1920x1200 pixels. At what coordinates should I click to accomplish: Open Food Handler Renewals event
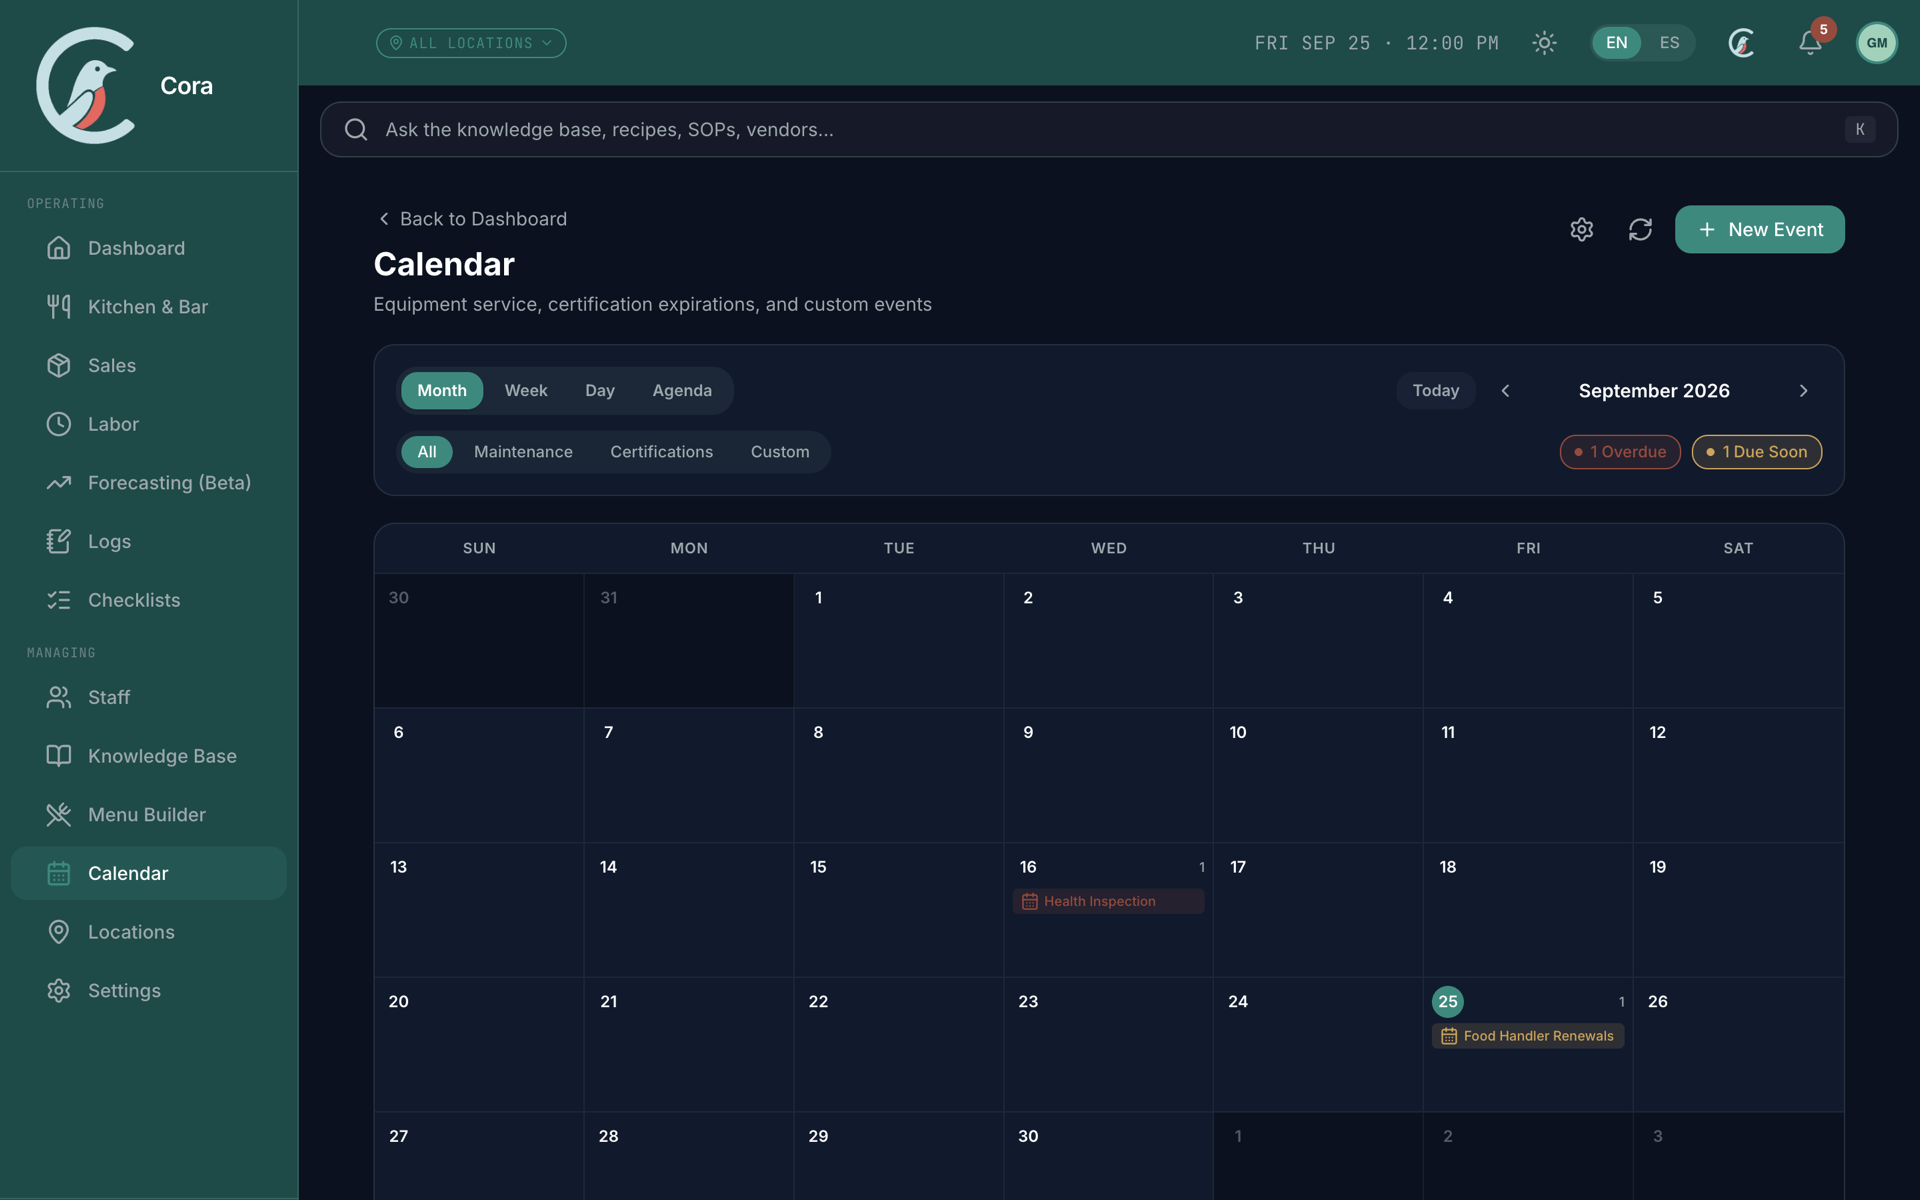(1527, 1036)
